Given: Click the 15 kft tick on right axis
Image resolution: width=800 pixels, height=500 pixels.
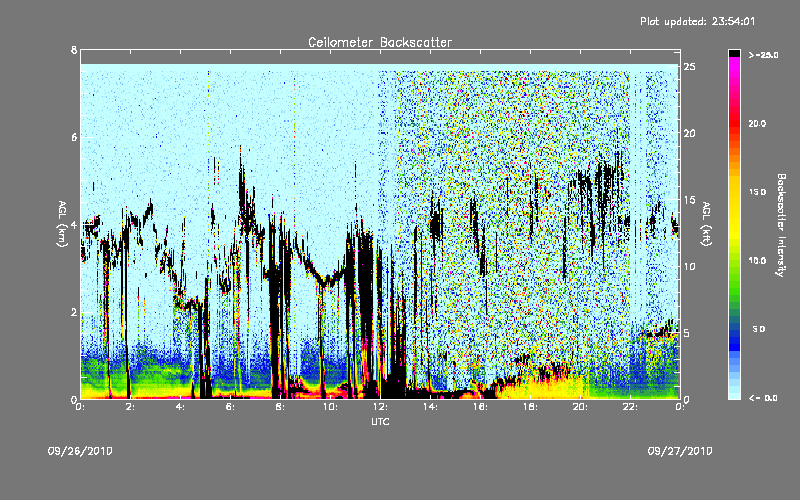Looking at the screenshot, I should 690,200.
